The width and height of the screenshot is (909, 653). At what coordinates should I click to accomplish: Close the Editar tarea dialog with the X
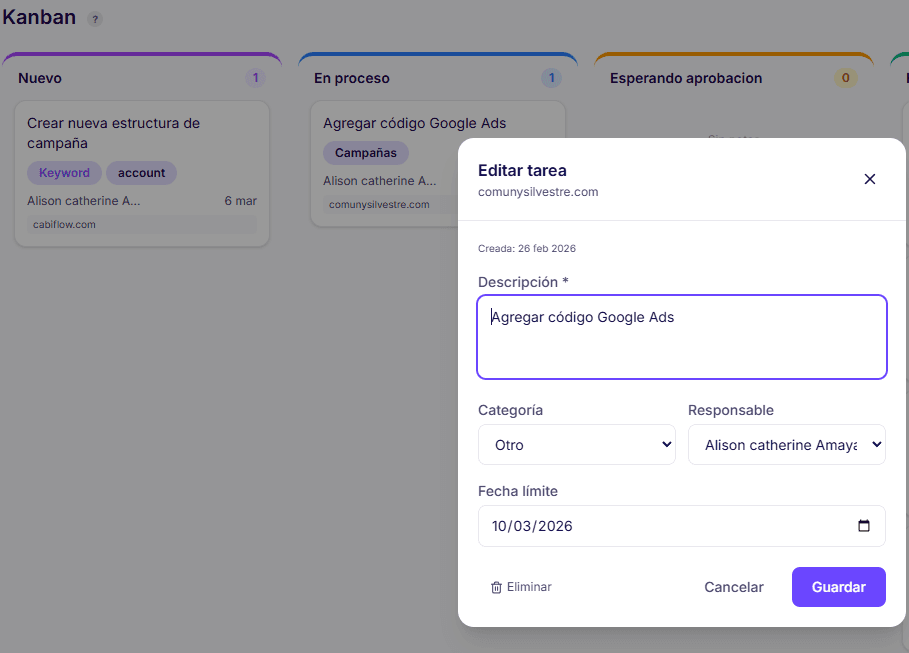click(869, 179)
